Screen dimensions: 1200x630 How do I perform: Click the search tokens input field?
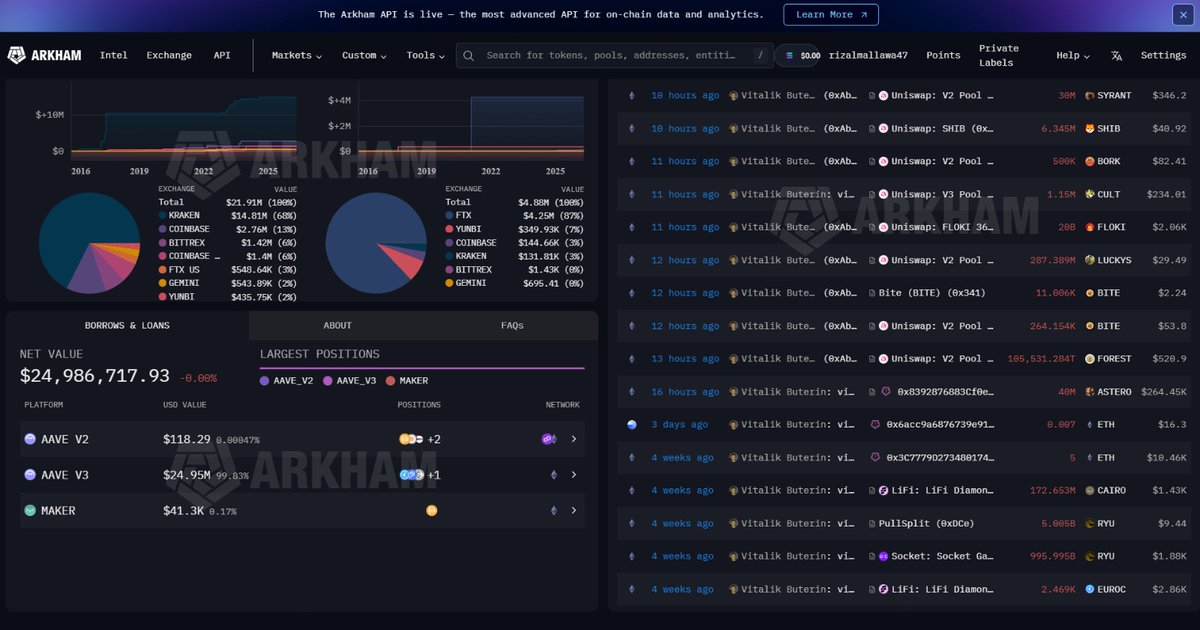point(615,56)
